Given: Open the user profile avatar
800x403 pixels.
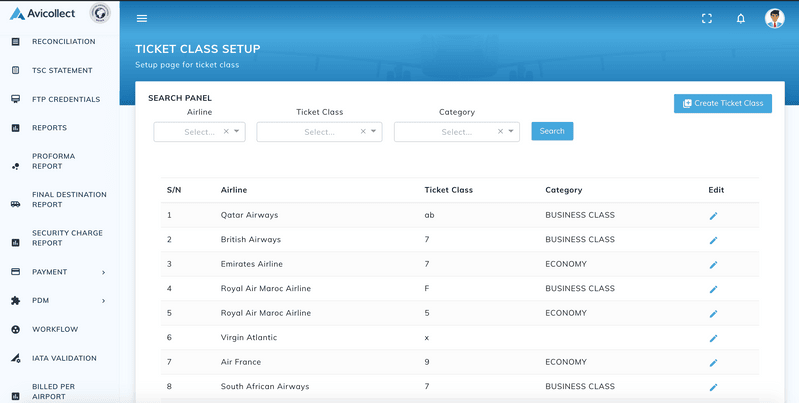Looking at the screenshot, I should (x=774, y=19).
